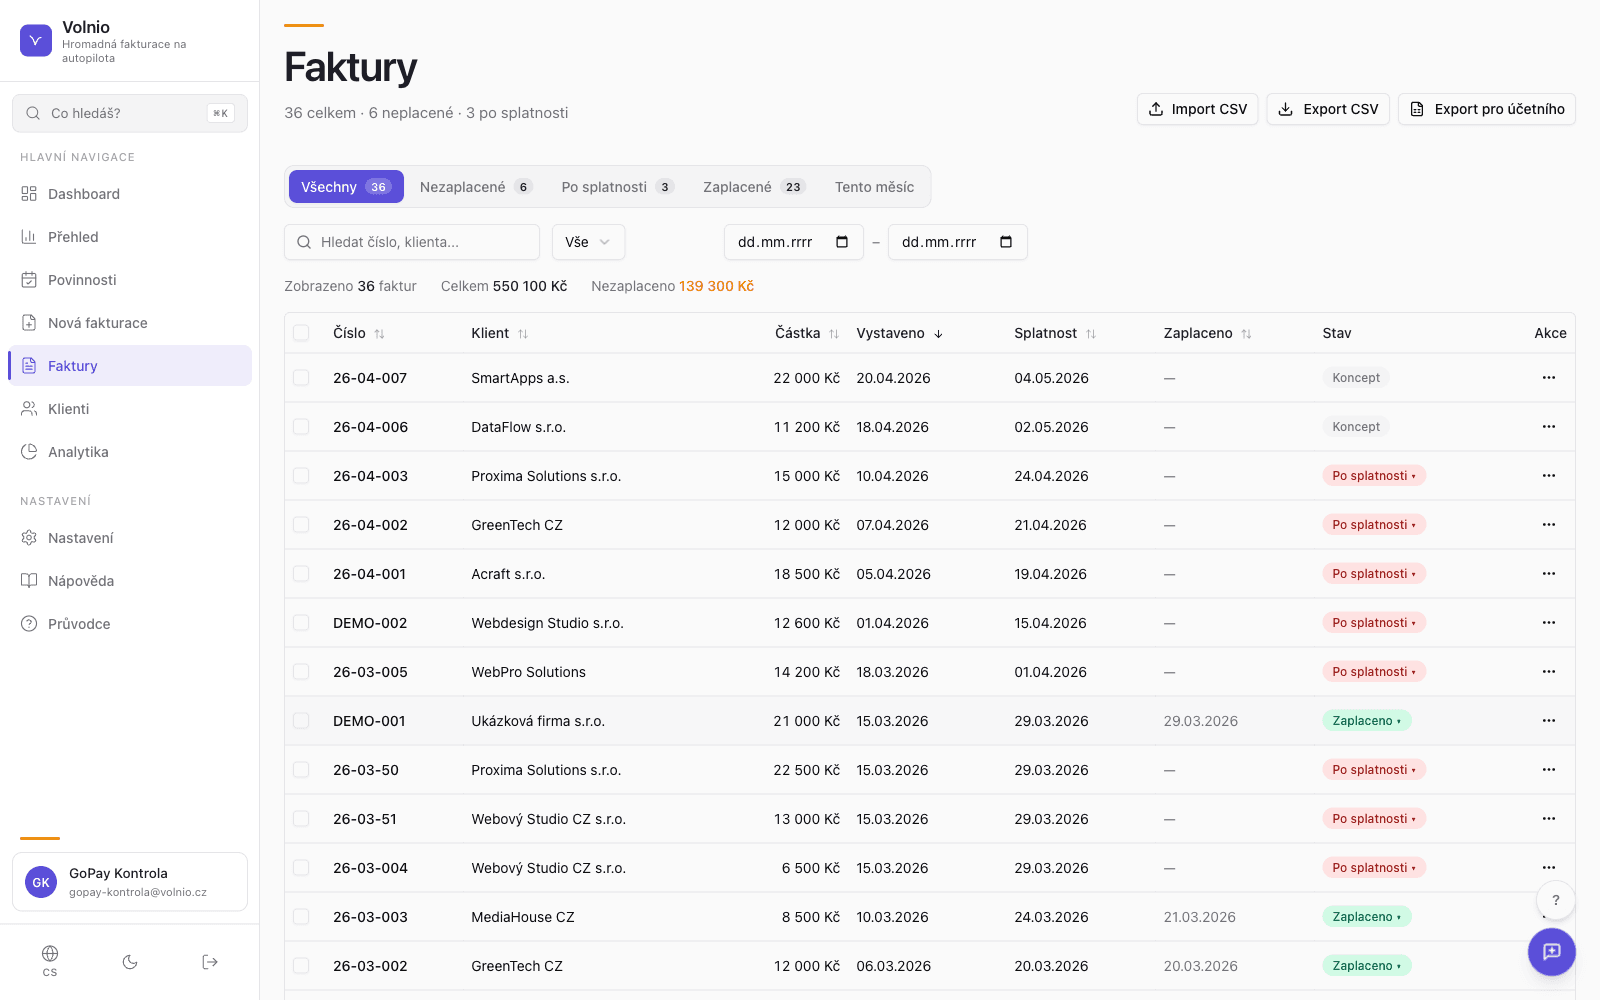Open actions menu for invoice 26-04-006

(x=1549, y=427)
